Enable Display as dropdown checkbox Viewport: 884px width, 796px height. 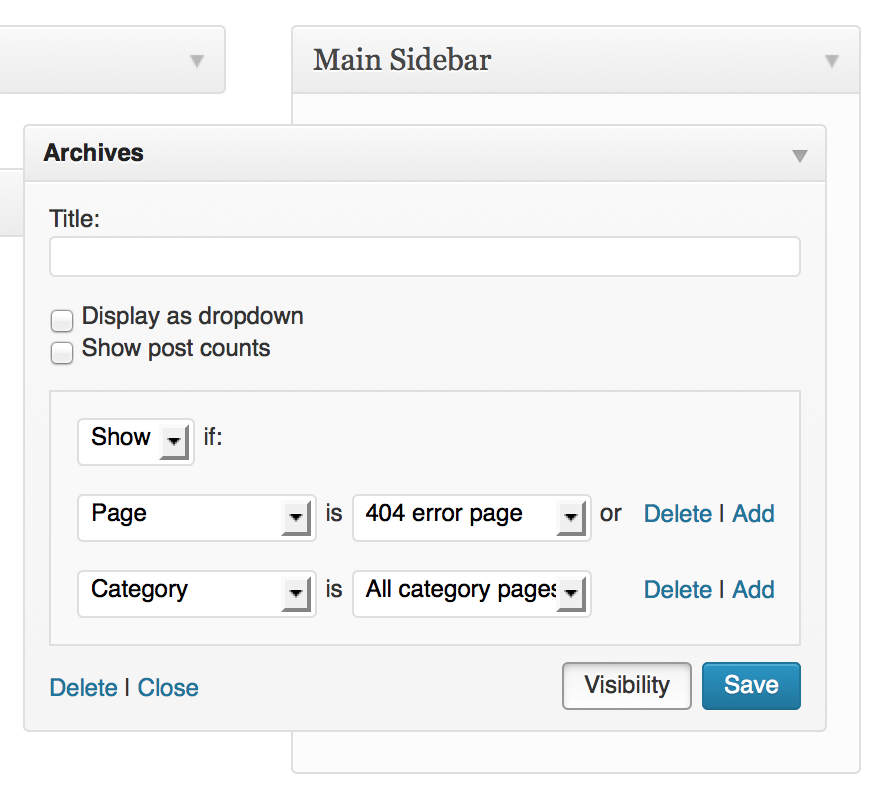(62, 321)
